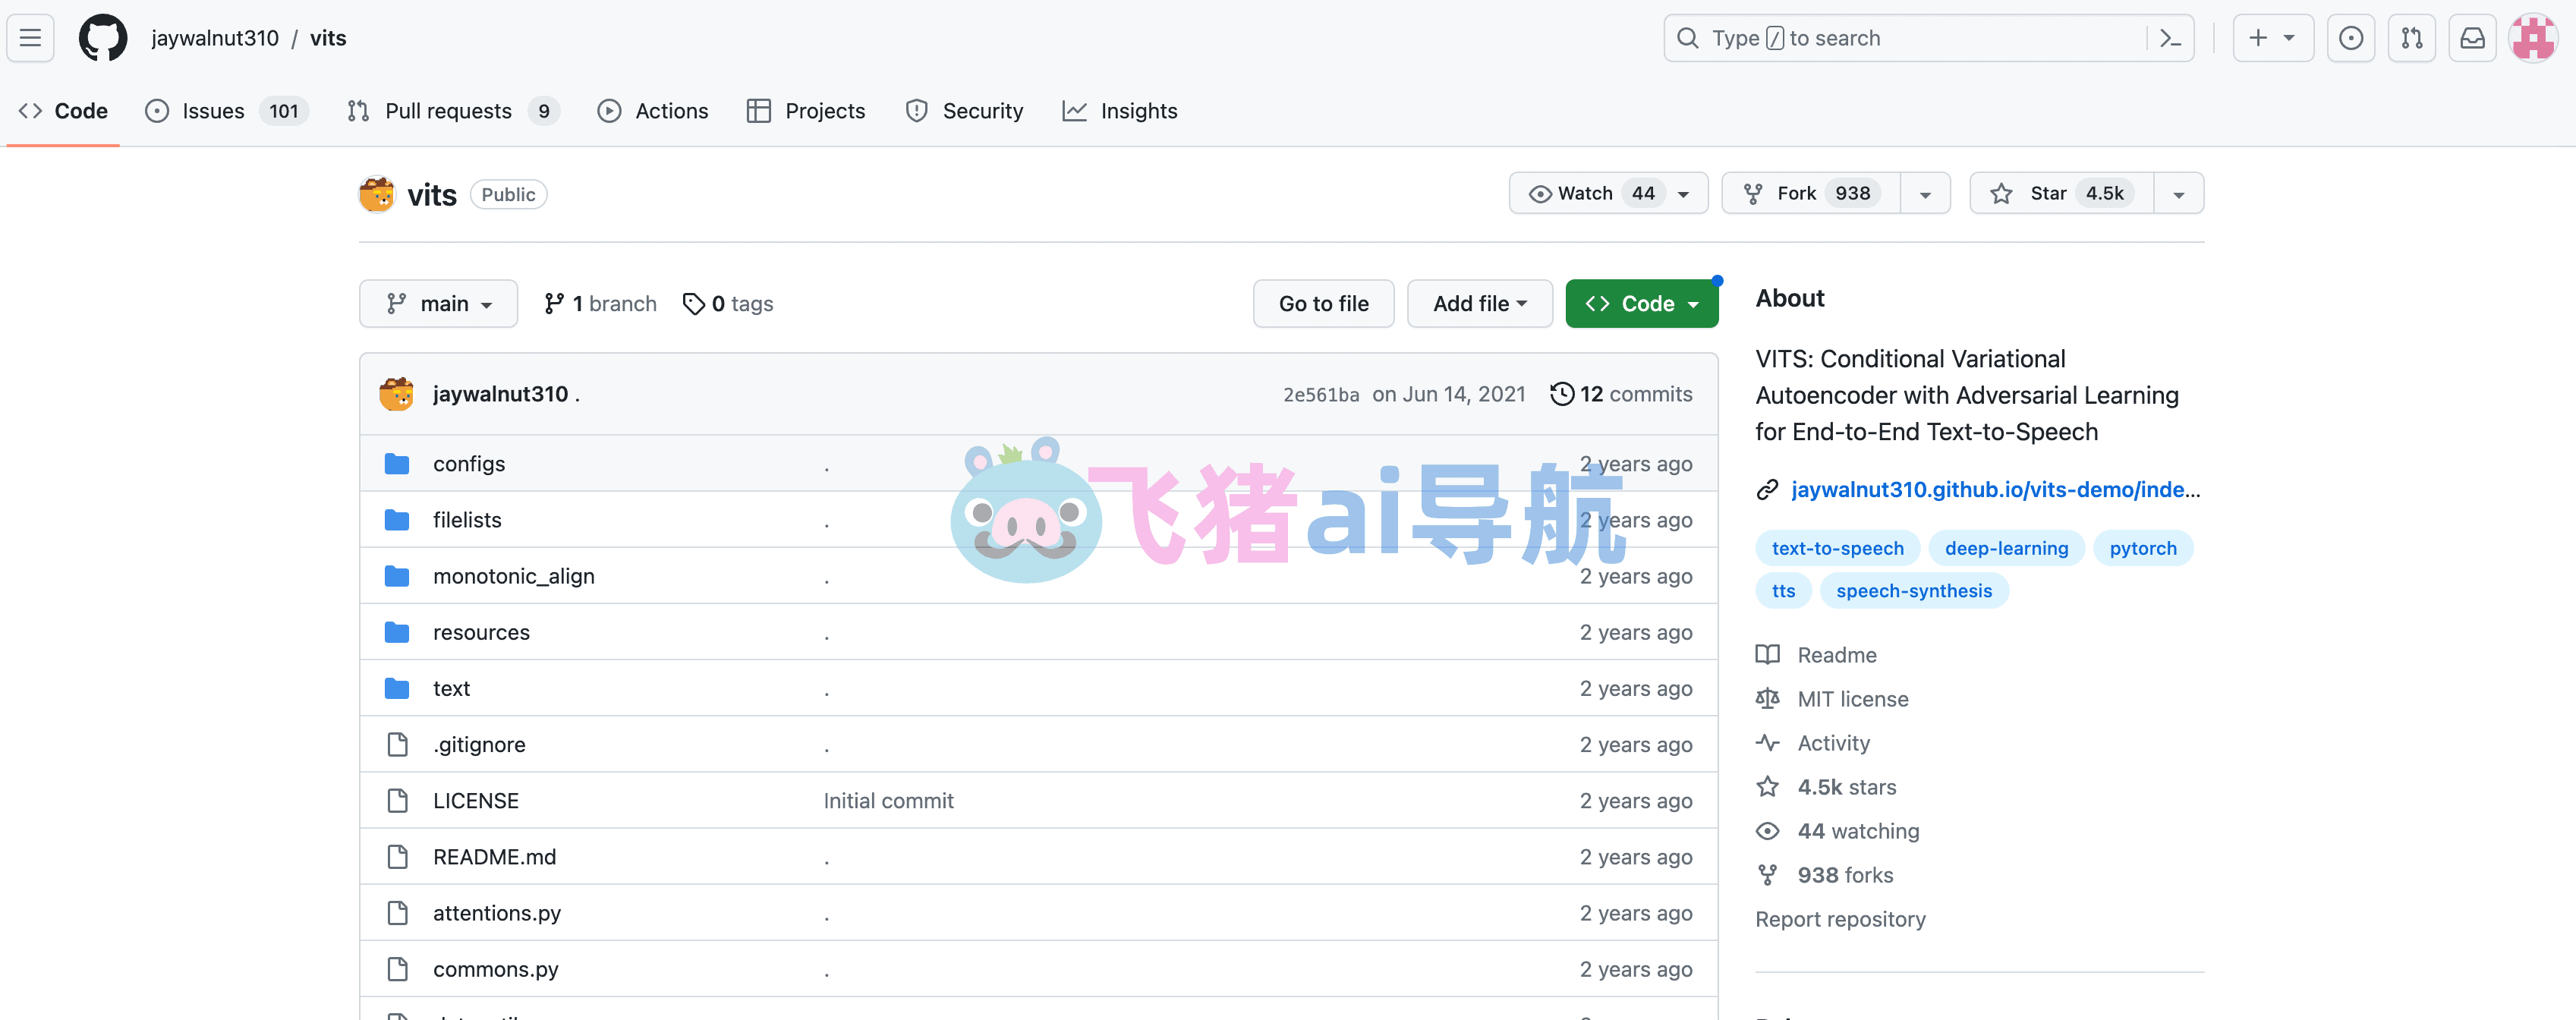Open the notifications inbox icon
Viewport: 2576px width, 1020px height.
coord(2472,38)
